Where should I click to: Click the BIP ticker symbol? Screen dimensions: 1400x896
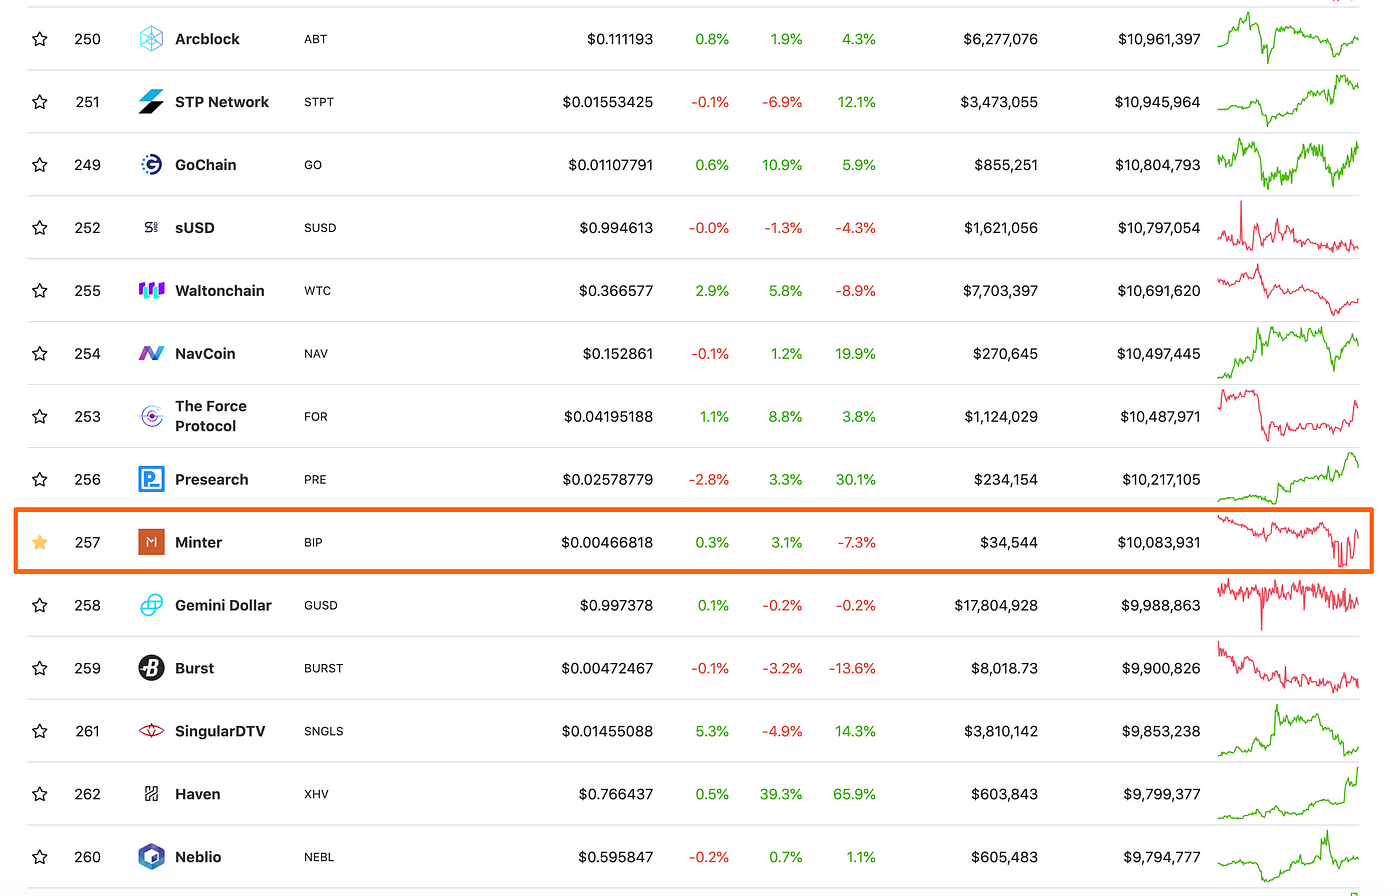(313, 543)
